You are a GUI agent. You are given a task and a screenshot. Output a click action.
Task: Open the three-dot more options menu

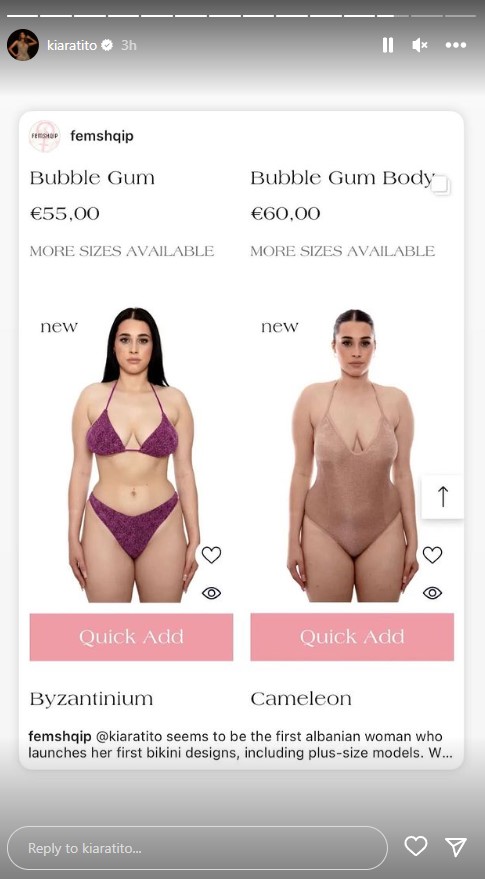tap(456, 45)
